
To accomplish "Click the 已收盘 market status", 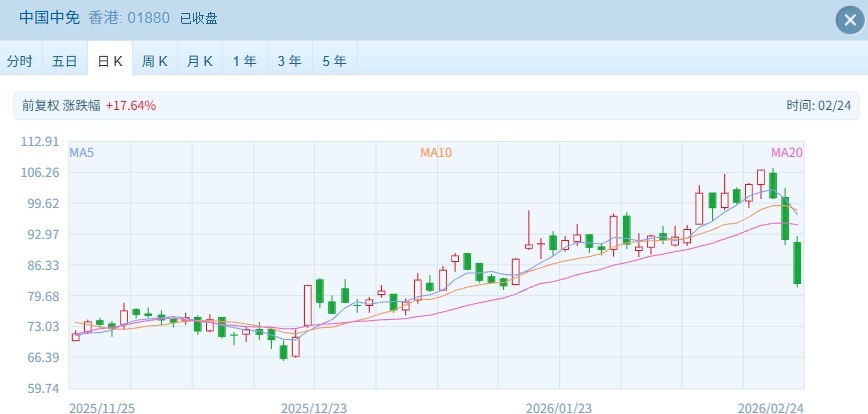I will click(198, 18).
